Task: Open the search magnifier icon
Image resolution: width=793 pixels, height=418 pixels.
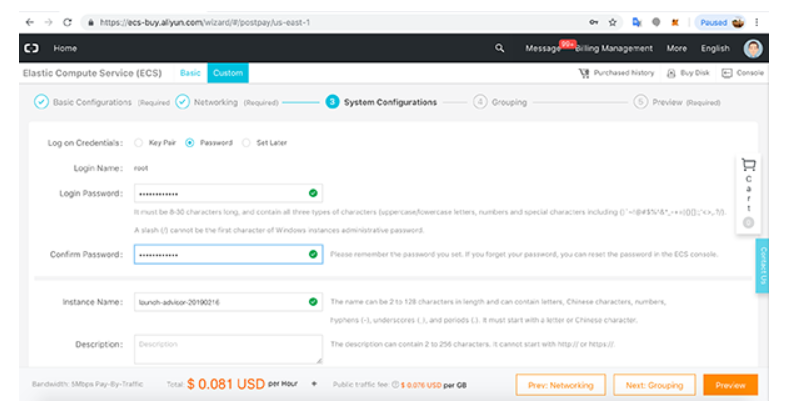Action: click(x=500, y=48)
